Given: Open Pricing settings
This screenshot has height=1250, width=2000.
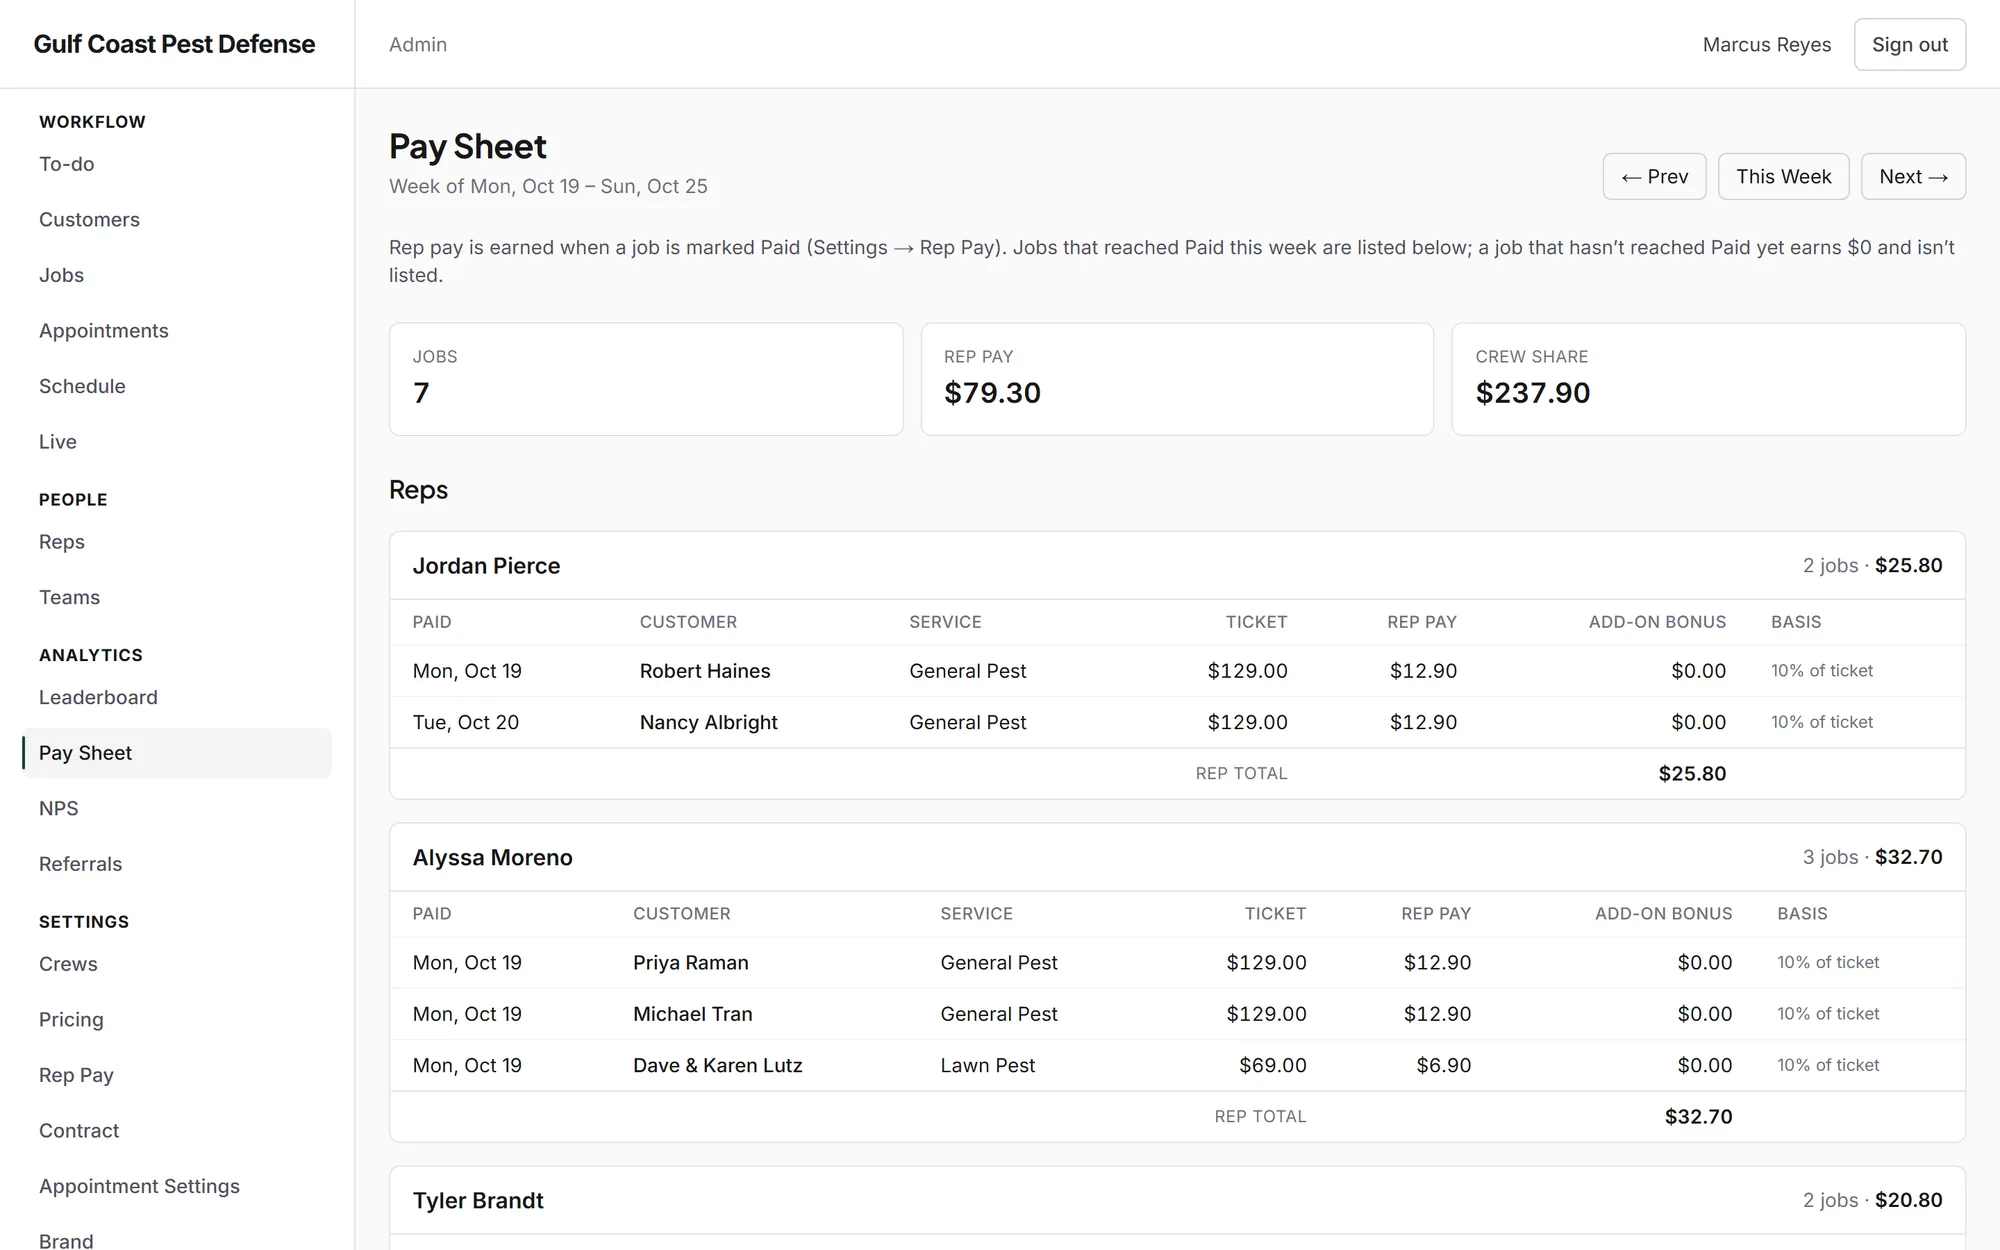Looking at the screenshot, I should click(71, 1020).
